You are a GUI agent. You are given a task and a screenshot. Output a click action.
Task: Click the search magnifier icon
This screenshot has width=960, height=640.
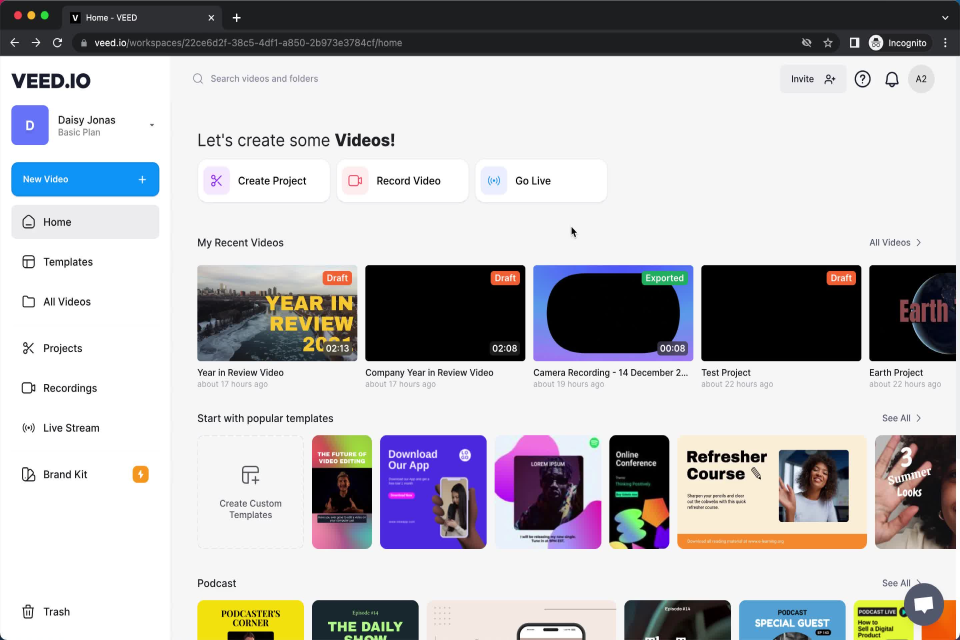(x=198, y=78)
